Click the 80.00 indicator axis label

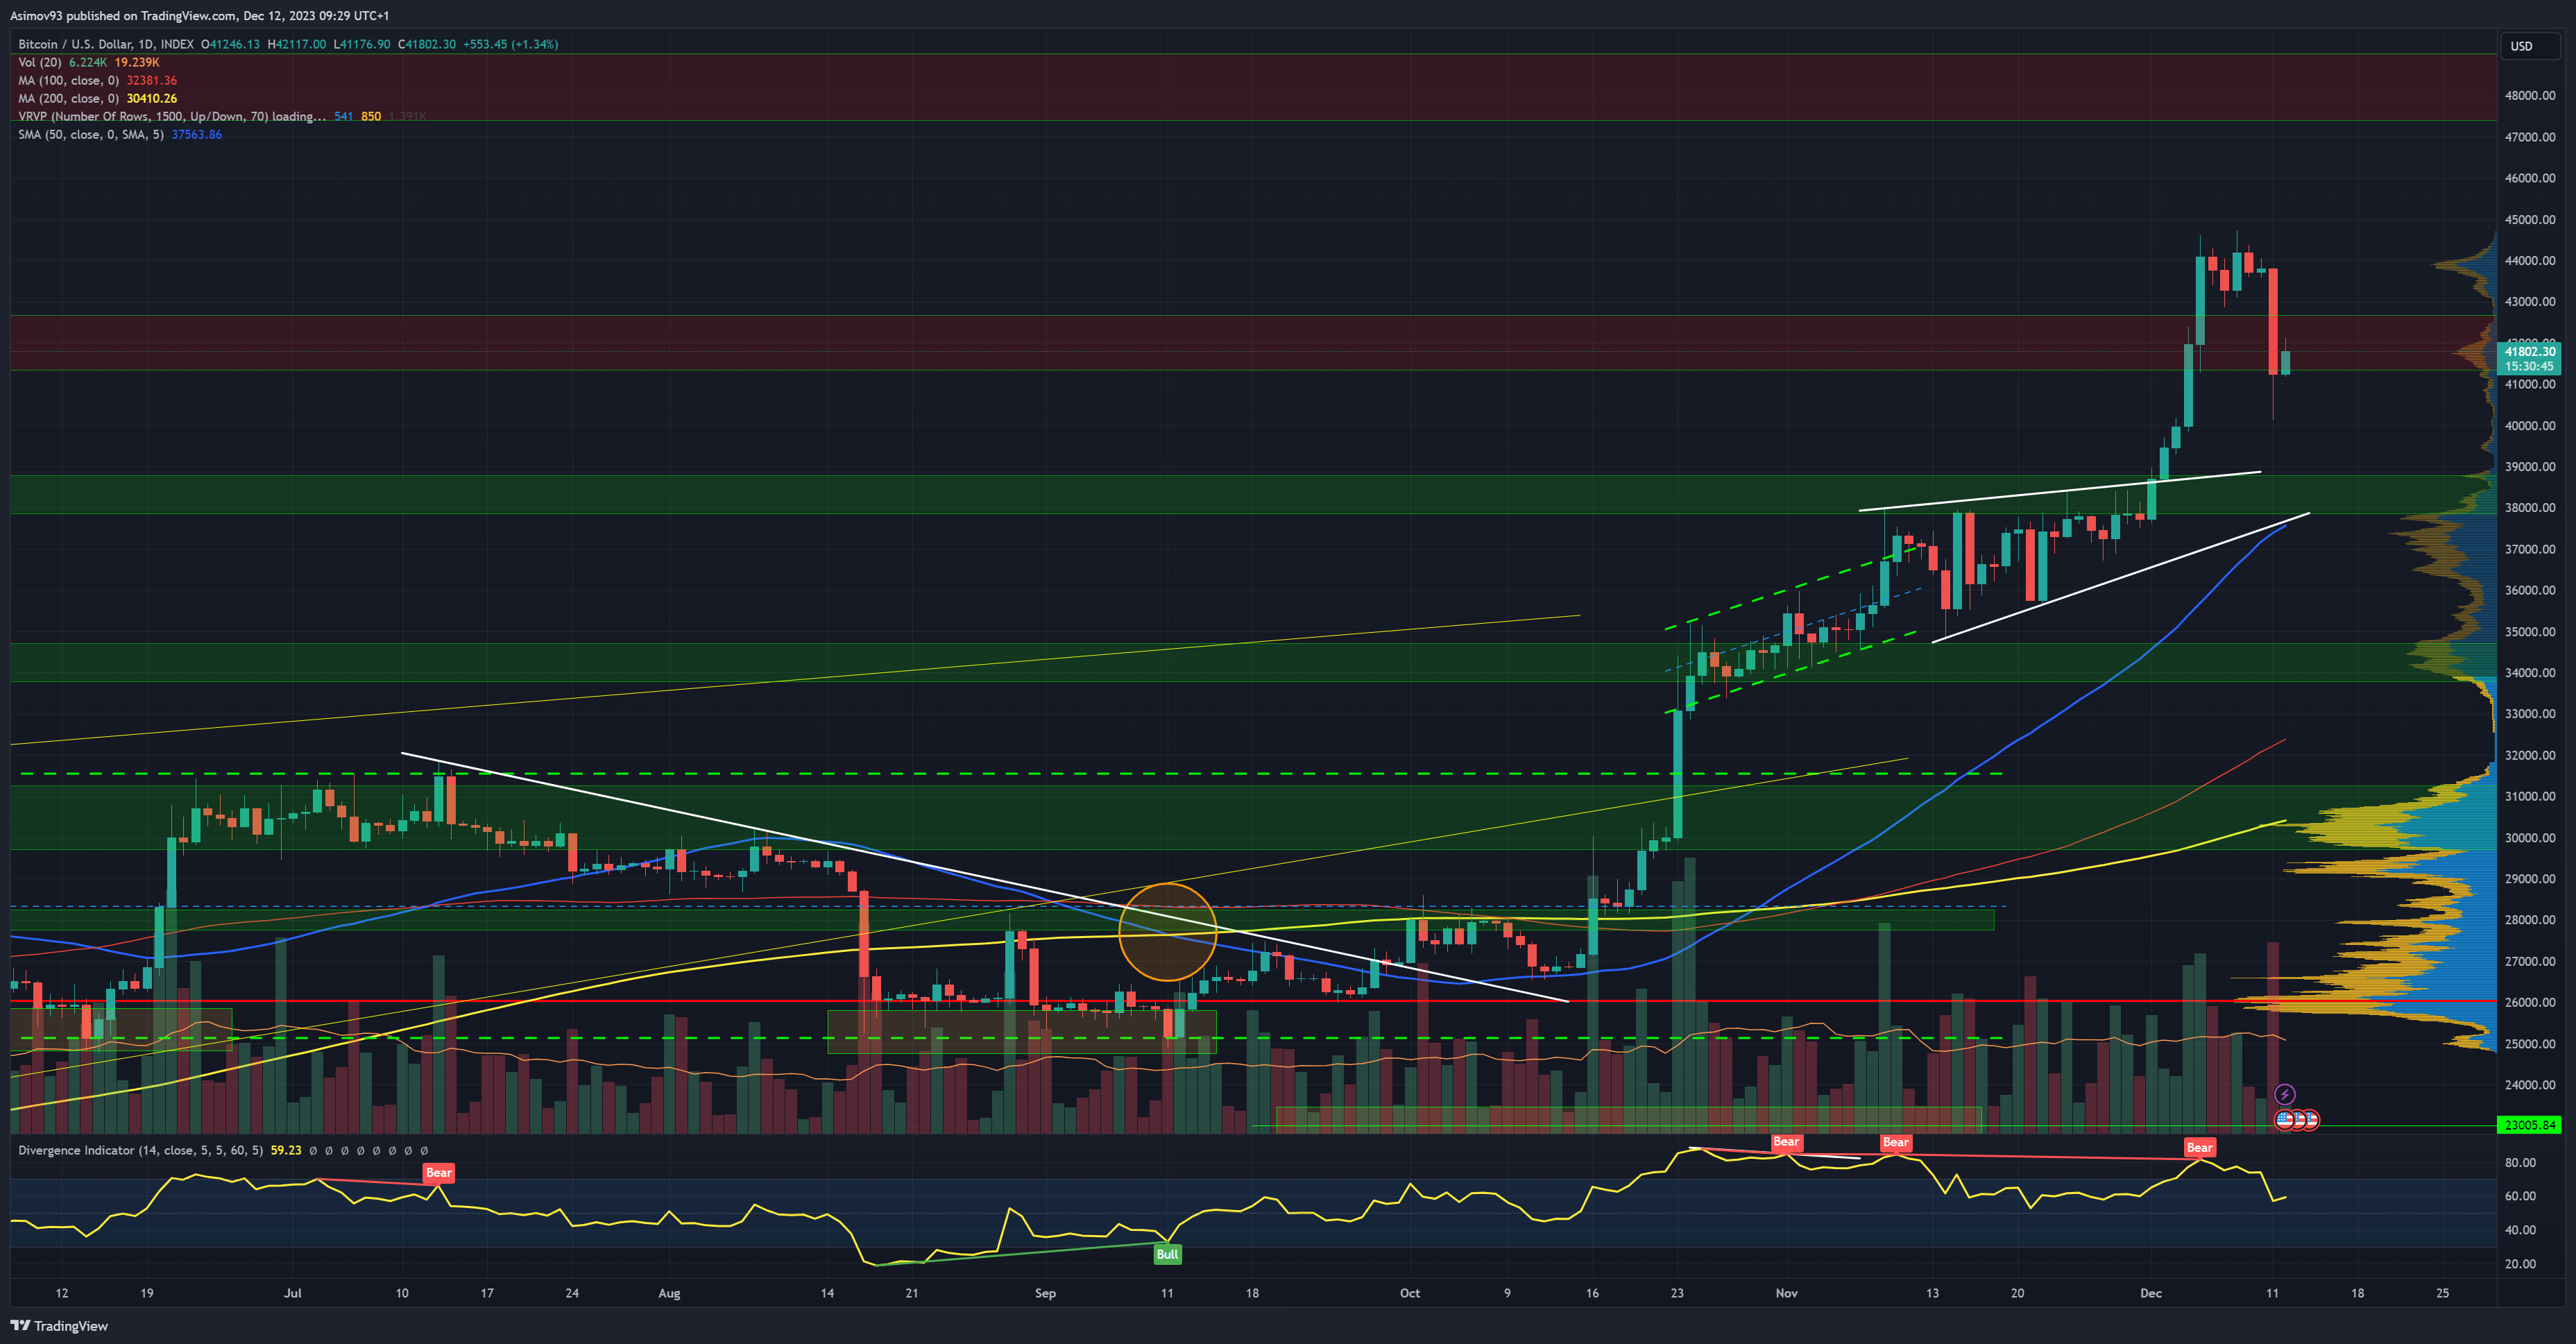click(x=2520, y=1162)
